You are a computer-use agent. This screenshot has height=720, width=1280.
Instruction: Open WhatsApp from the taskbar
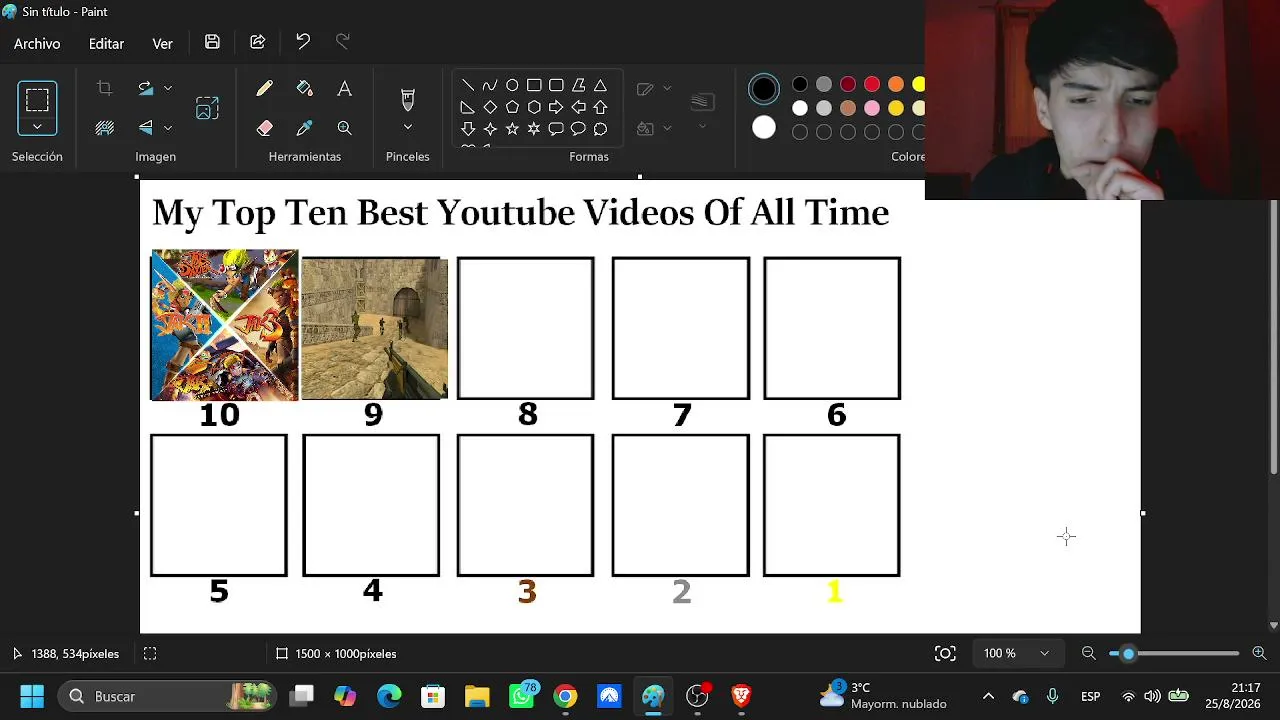coord(521,696)
